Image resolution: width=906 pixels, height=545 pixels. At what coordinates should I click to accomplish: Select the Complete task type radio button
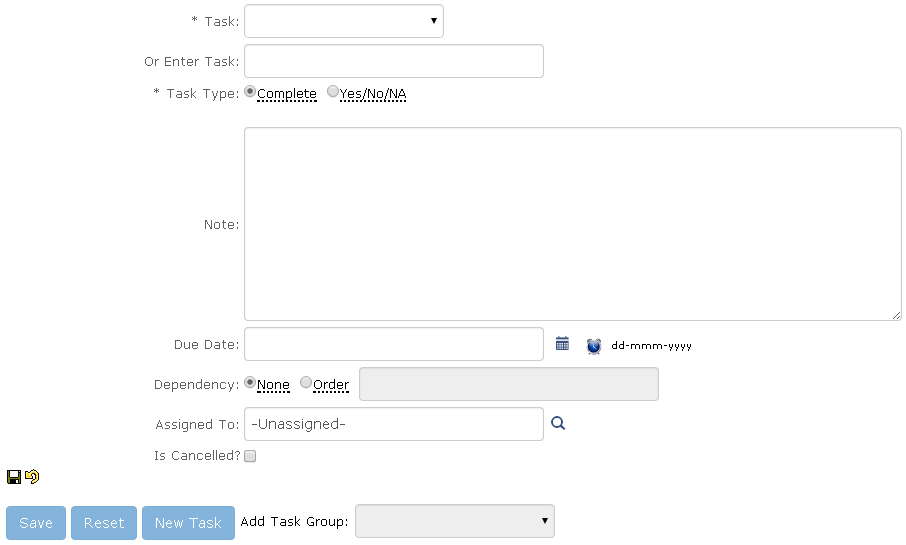click(x=250, y=92)
